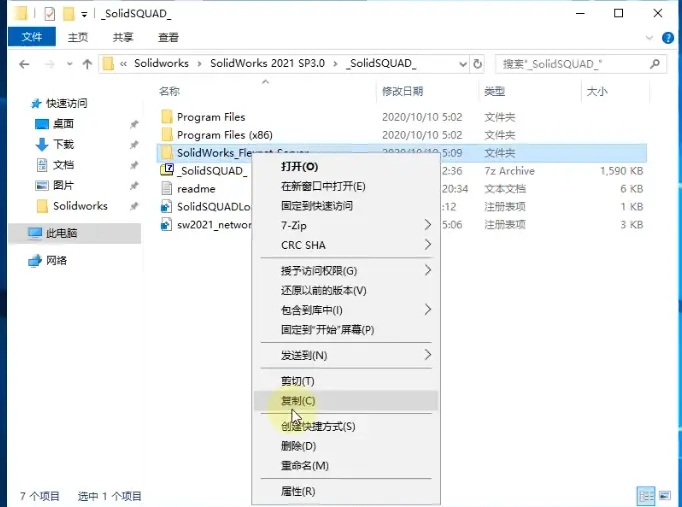
Task: Select the Program Files (x86) folder icon
Action: (167, 134)
